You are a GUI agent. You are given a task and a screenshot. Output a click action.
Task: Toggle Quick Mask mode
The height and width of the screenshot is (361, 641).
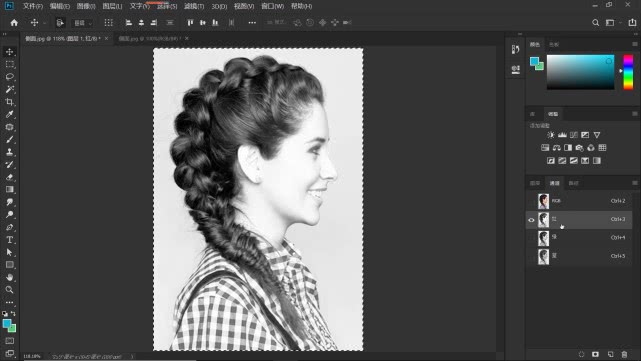coord(9,341)
